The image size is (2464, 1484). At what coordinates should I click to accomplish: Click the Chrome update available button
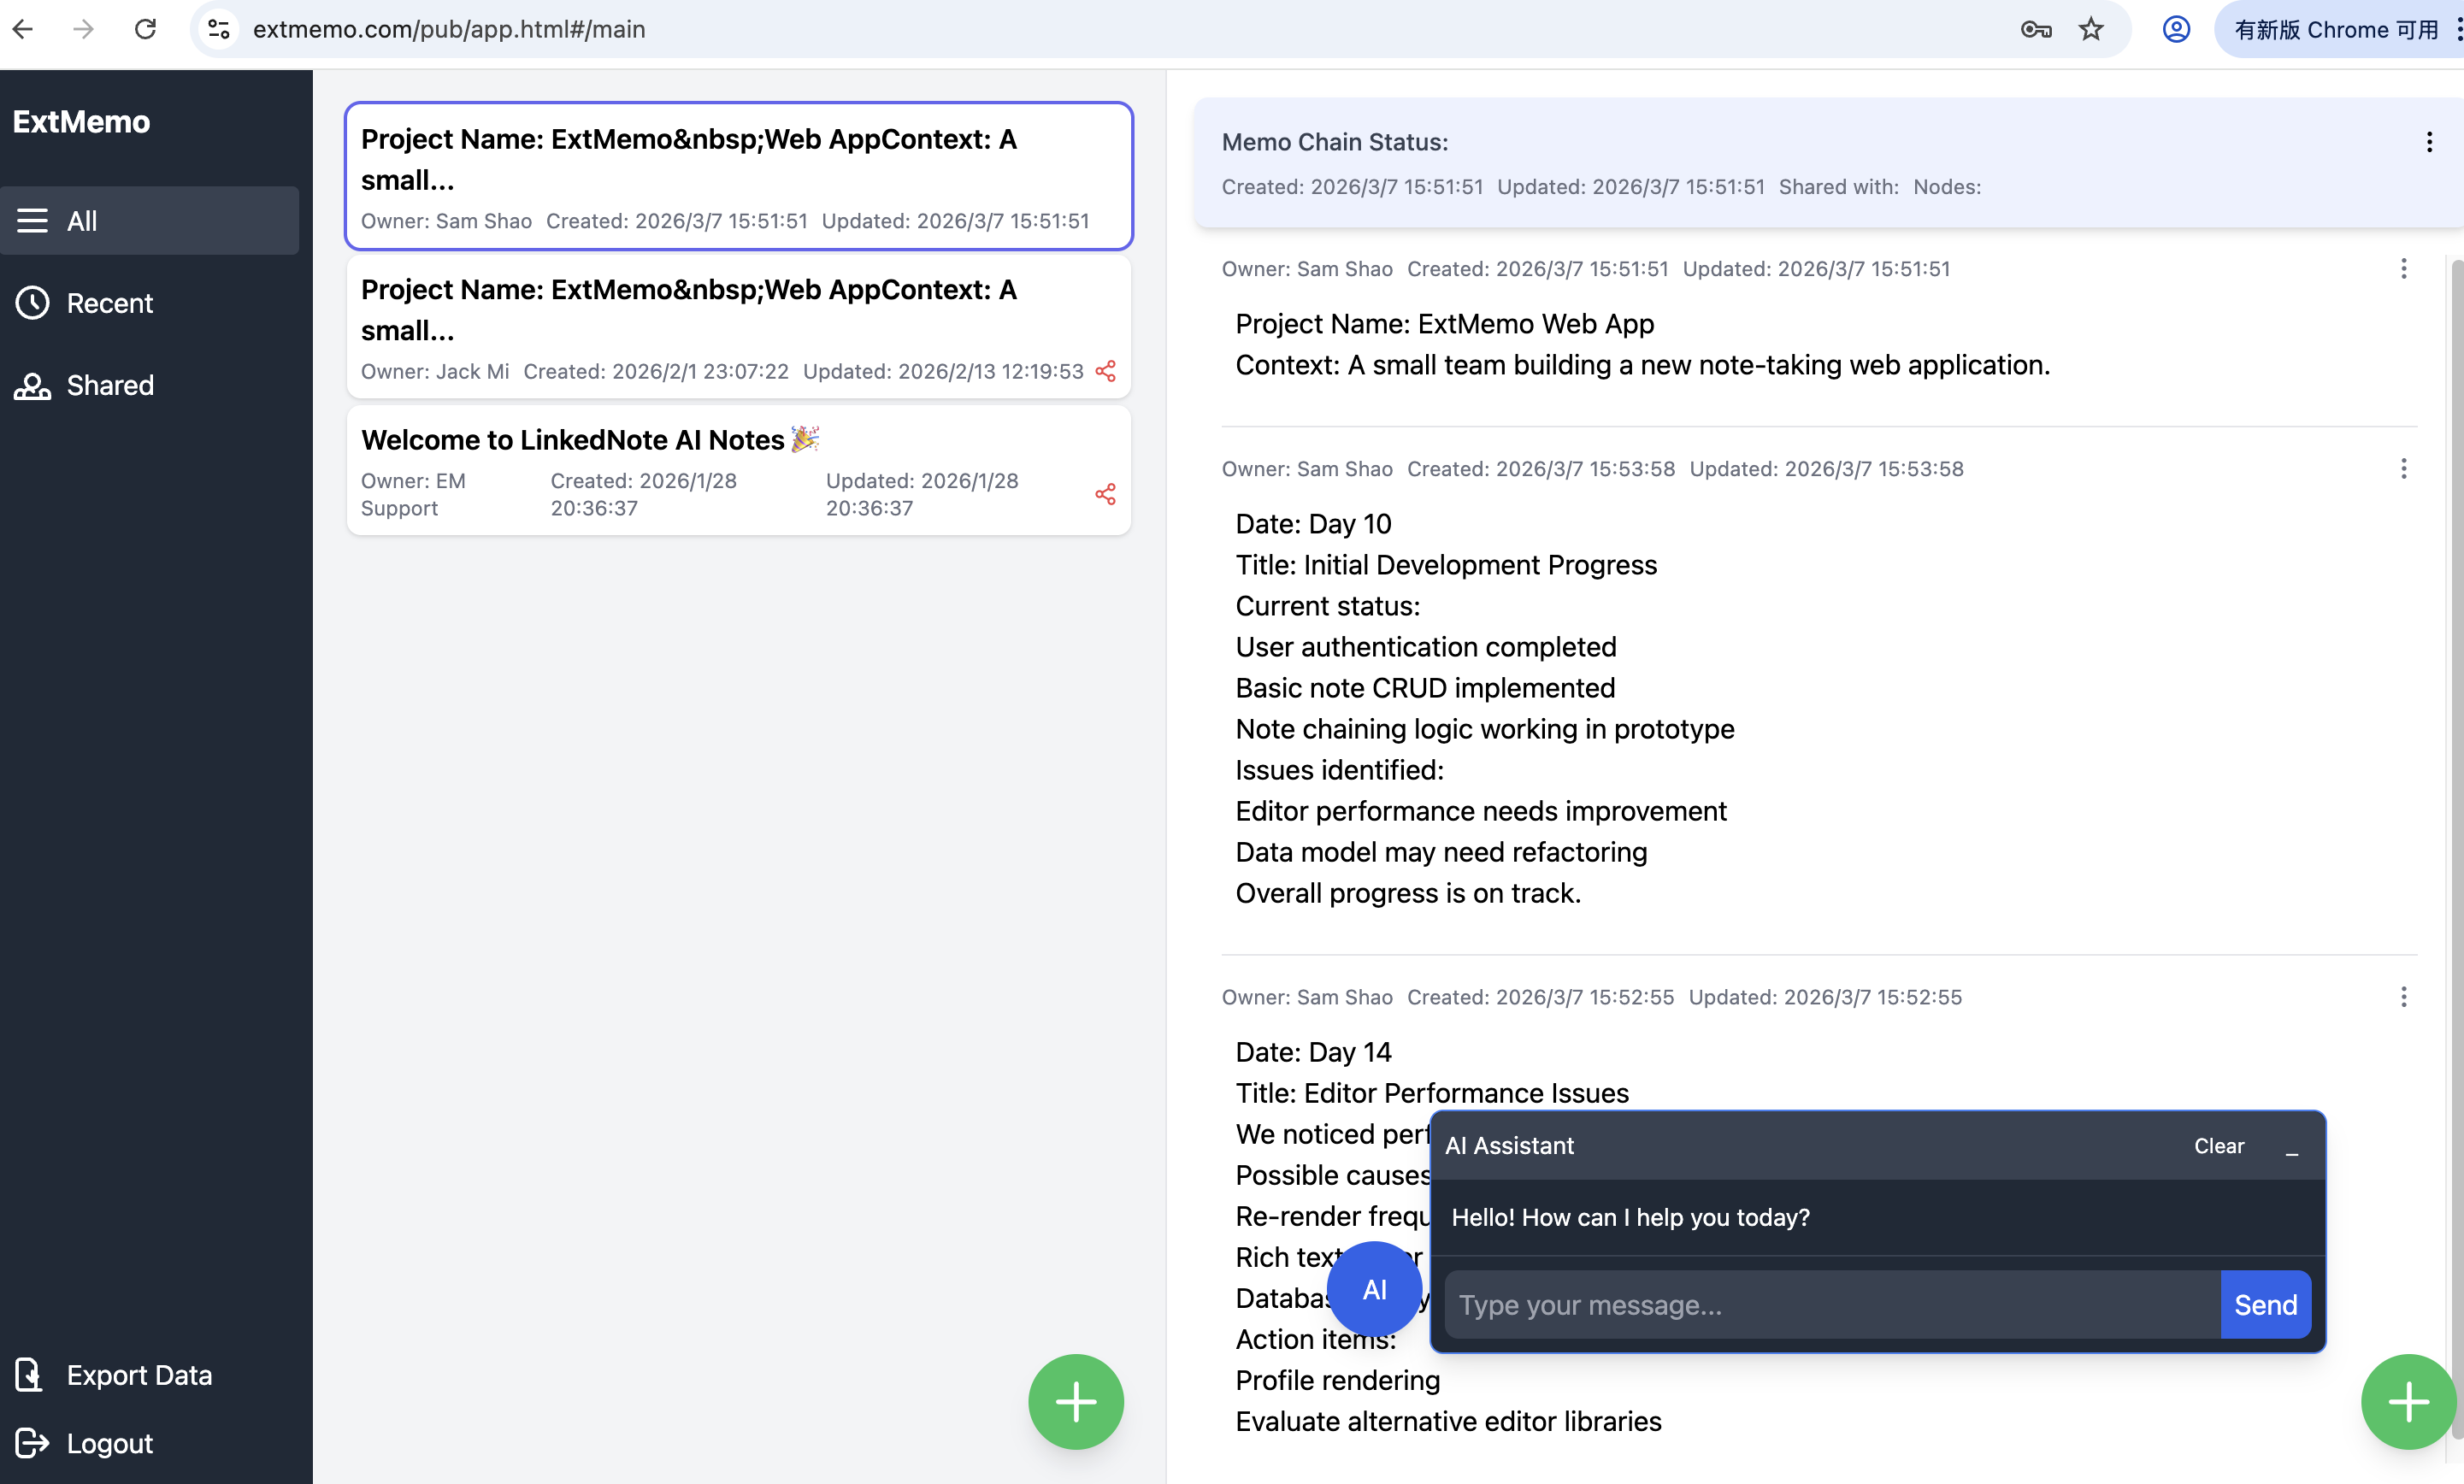pos(2336,29)
